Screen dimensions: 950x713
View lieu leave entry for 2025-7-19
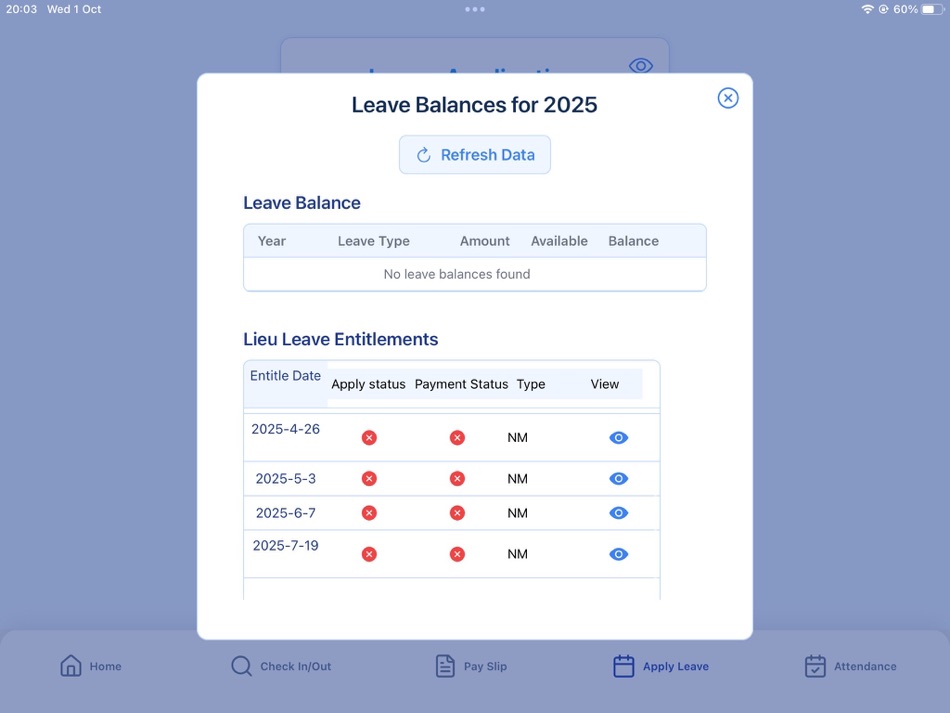pos(618,554)
